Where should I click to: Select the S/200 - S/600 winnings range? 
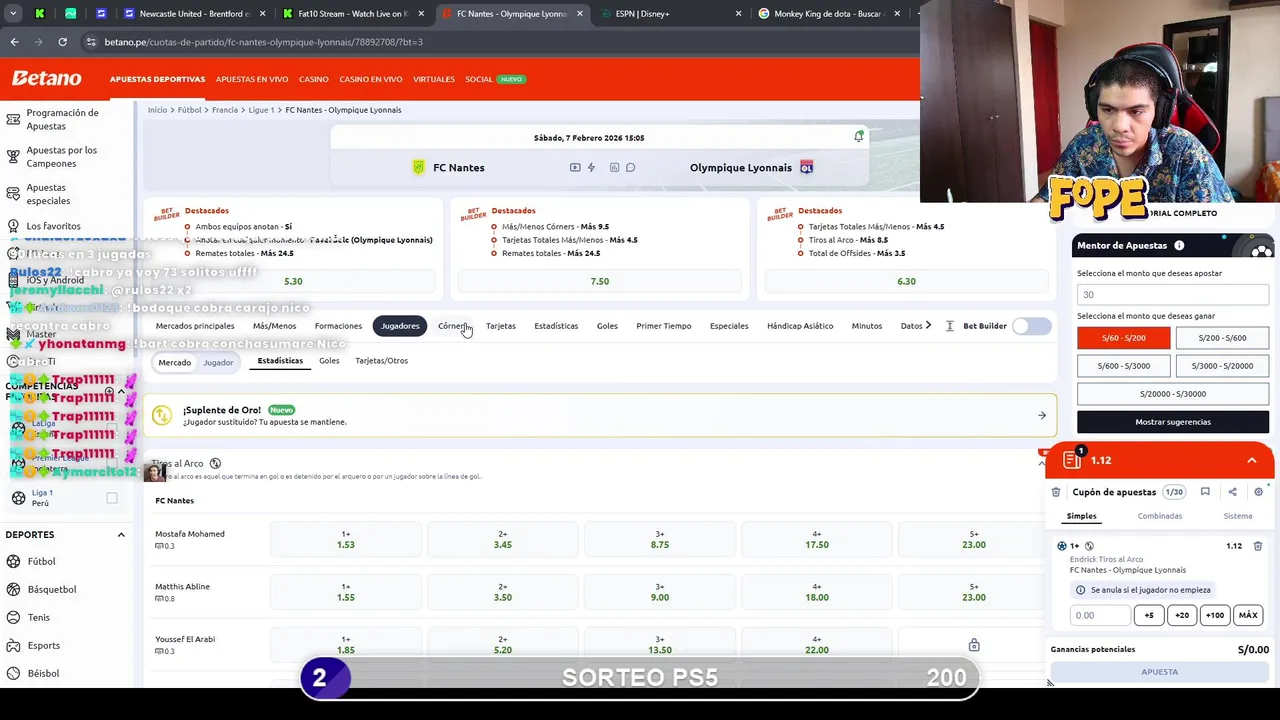(x=1222, y=338)
